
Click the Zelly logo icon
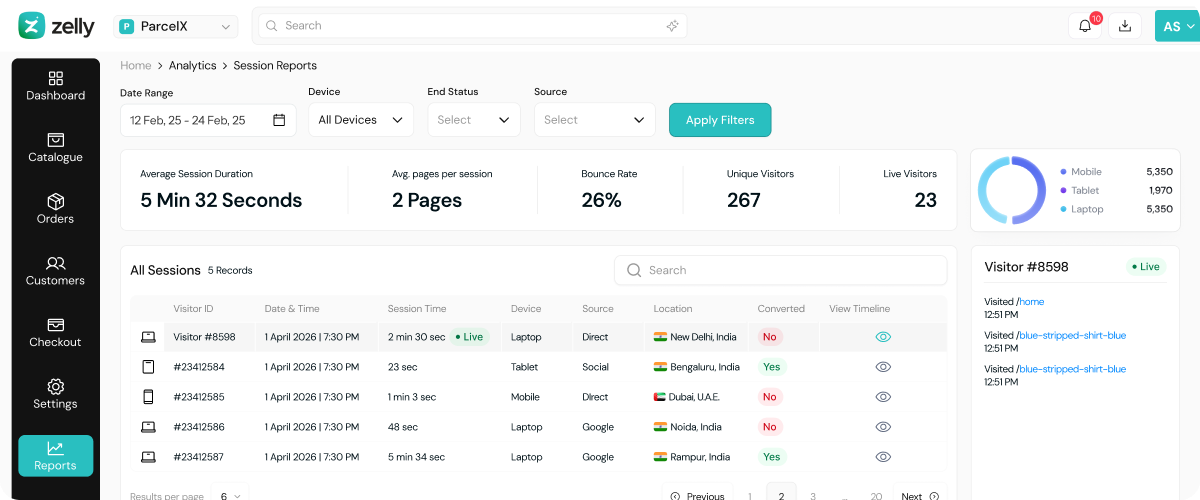32,26
